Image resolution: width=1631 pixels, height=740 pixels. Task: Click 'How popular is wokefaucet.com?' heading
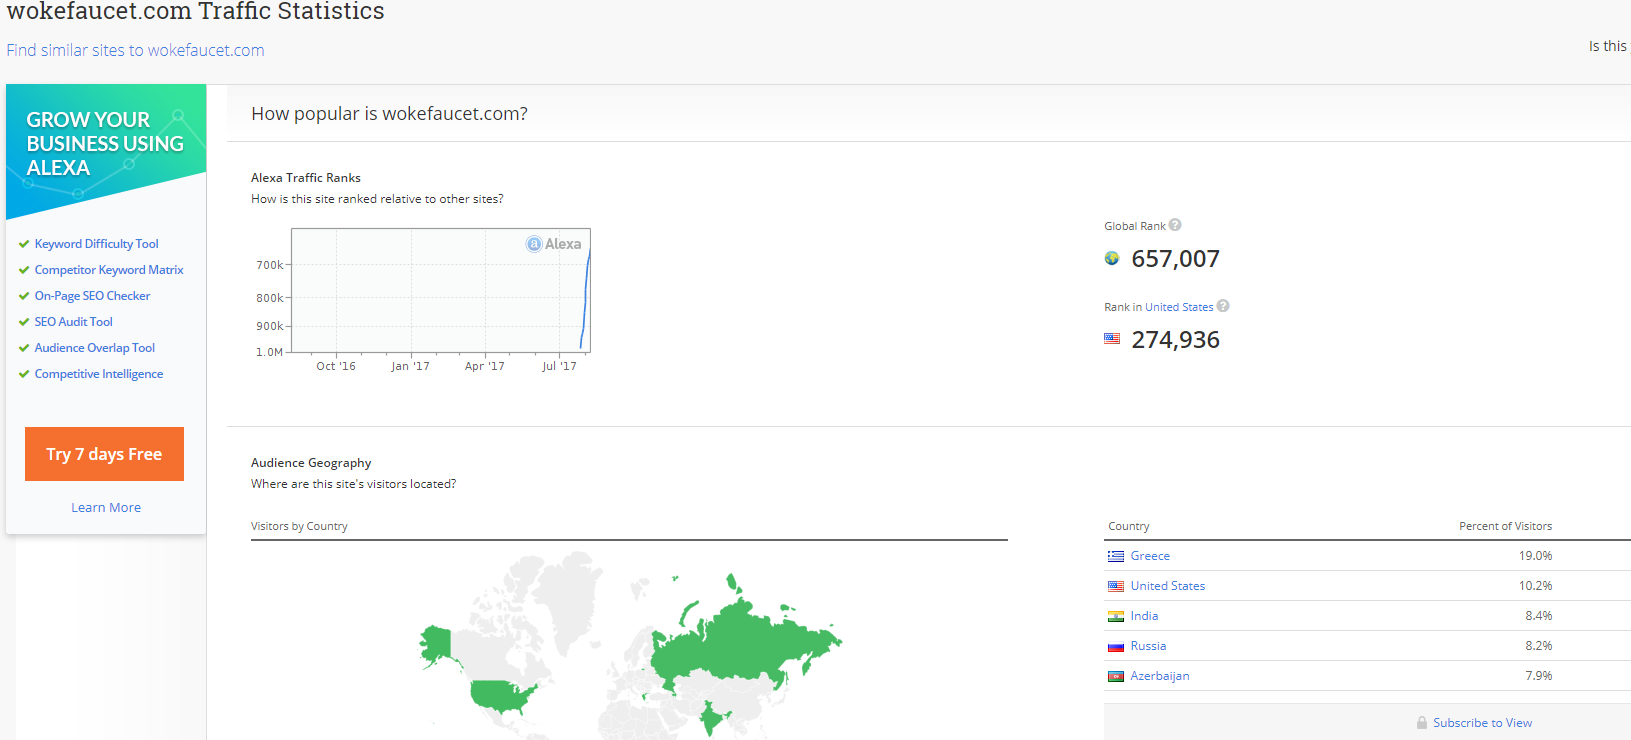tap(389, 114)
